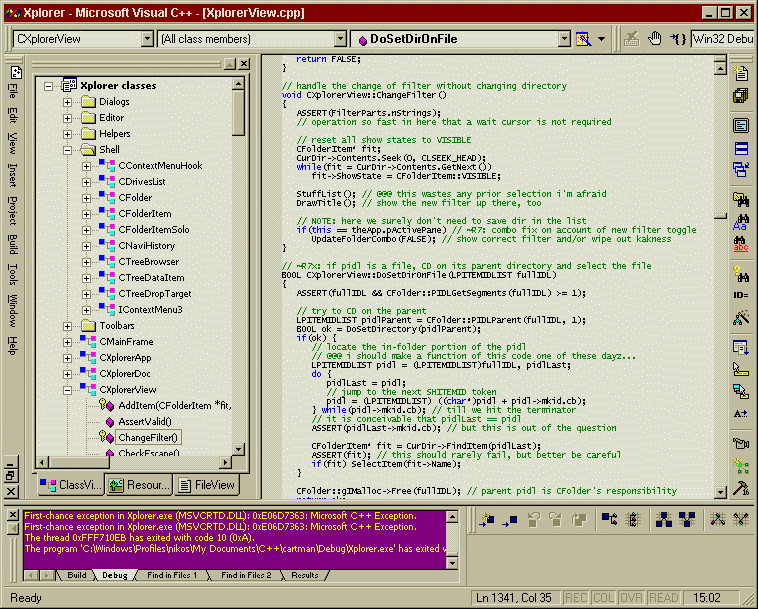Viewport: 758px width, 609px height.
Task: Collapse the CXplorerView class node
Action: [68, 391]
